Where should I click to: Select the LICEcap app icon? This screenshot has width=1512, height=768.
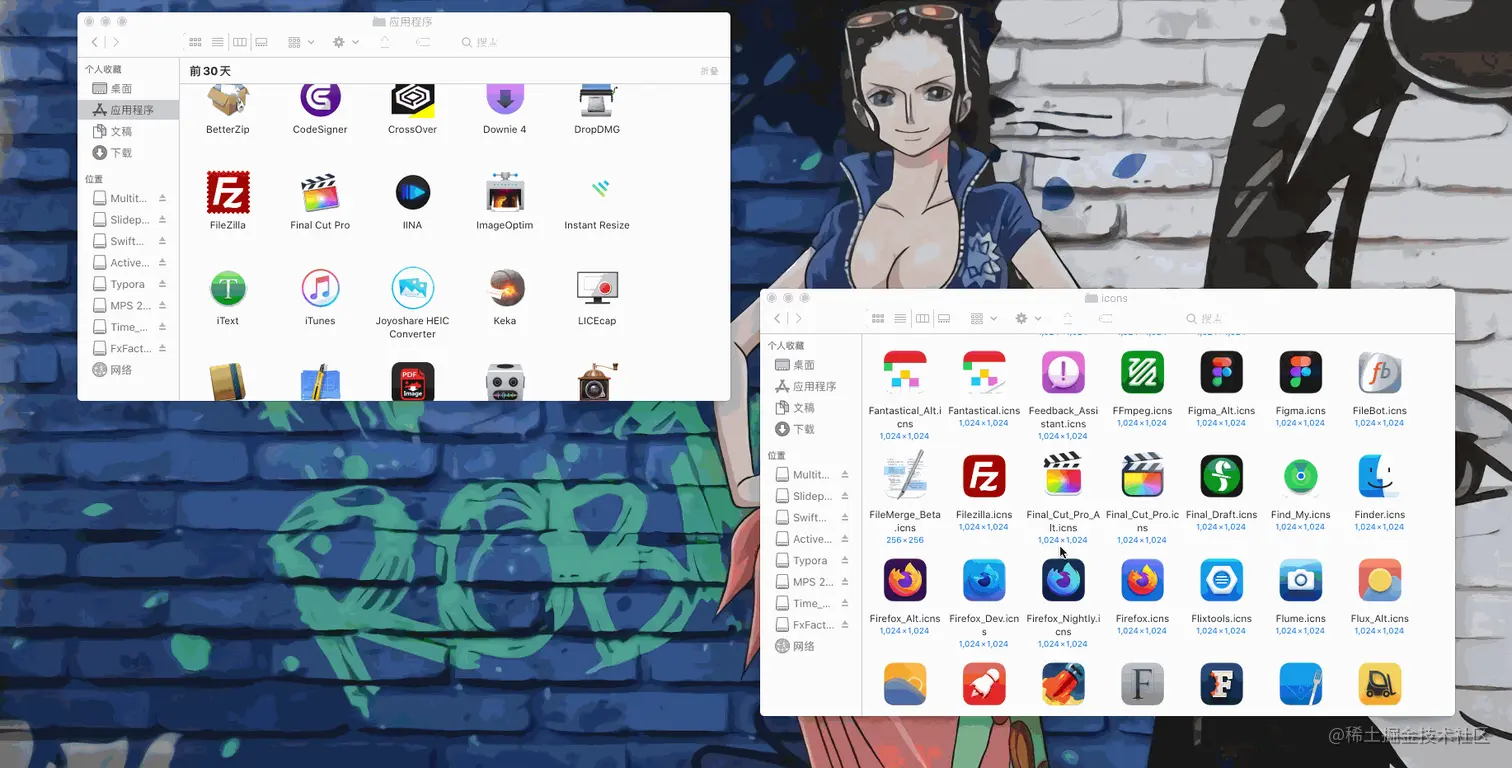tap(597, 288)
